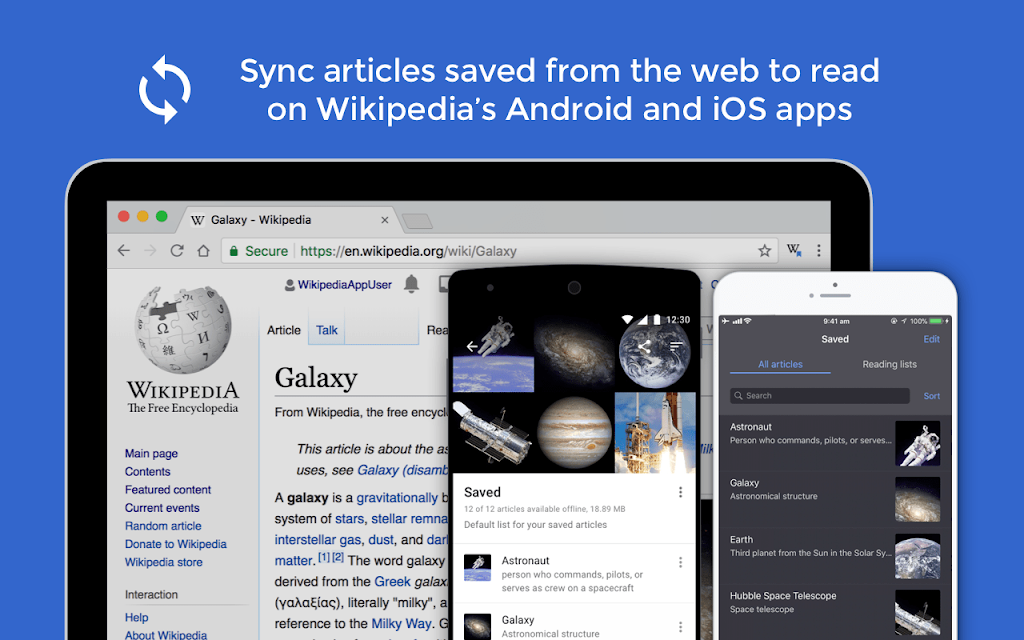Reload the Galaxy Wikipedia page
Screen dimensions: 1024x640
coord(177,251)
